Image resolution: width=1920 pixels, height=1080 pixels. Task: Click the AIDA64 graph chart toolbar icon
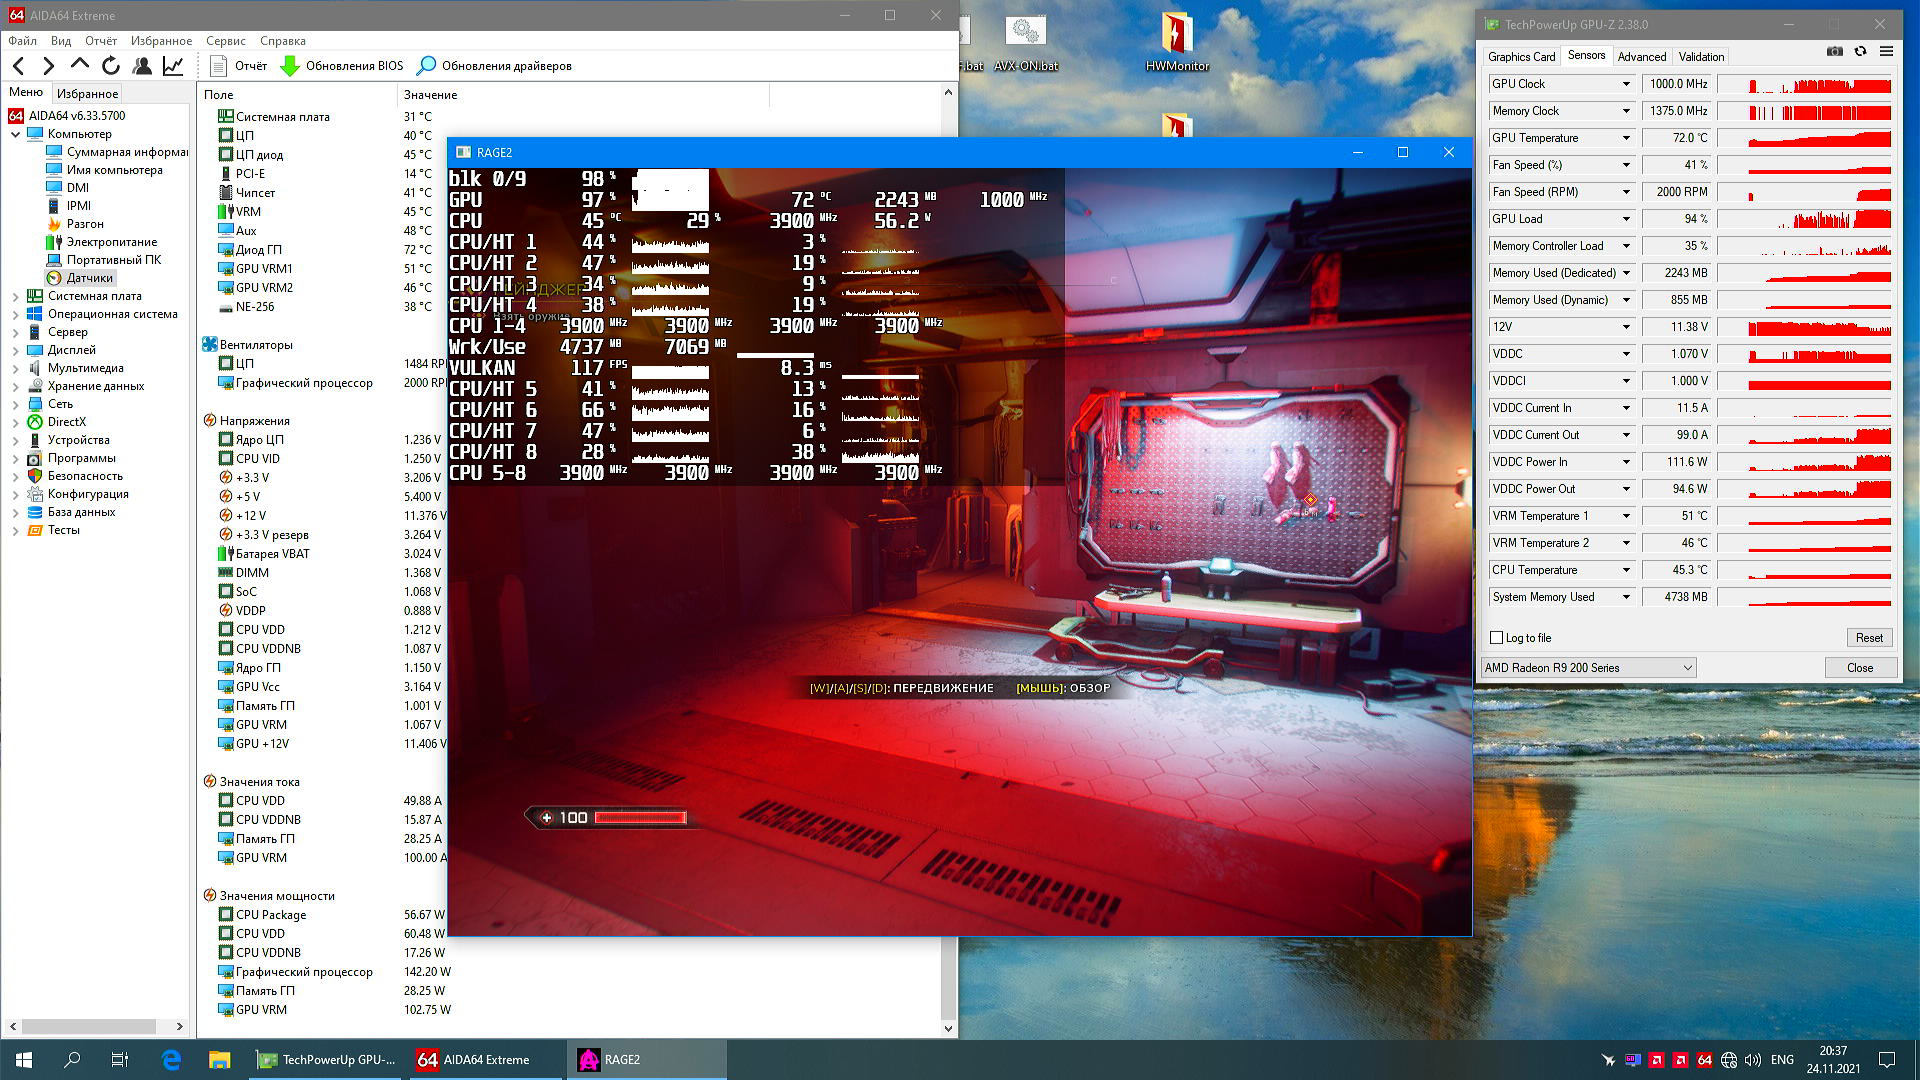click(173, 66)
